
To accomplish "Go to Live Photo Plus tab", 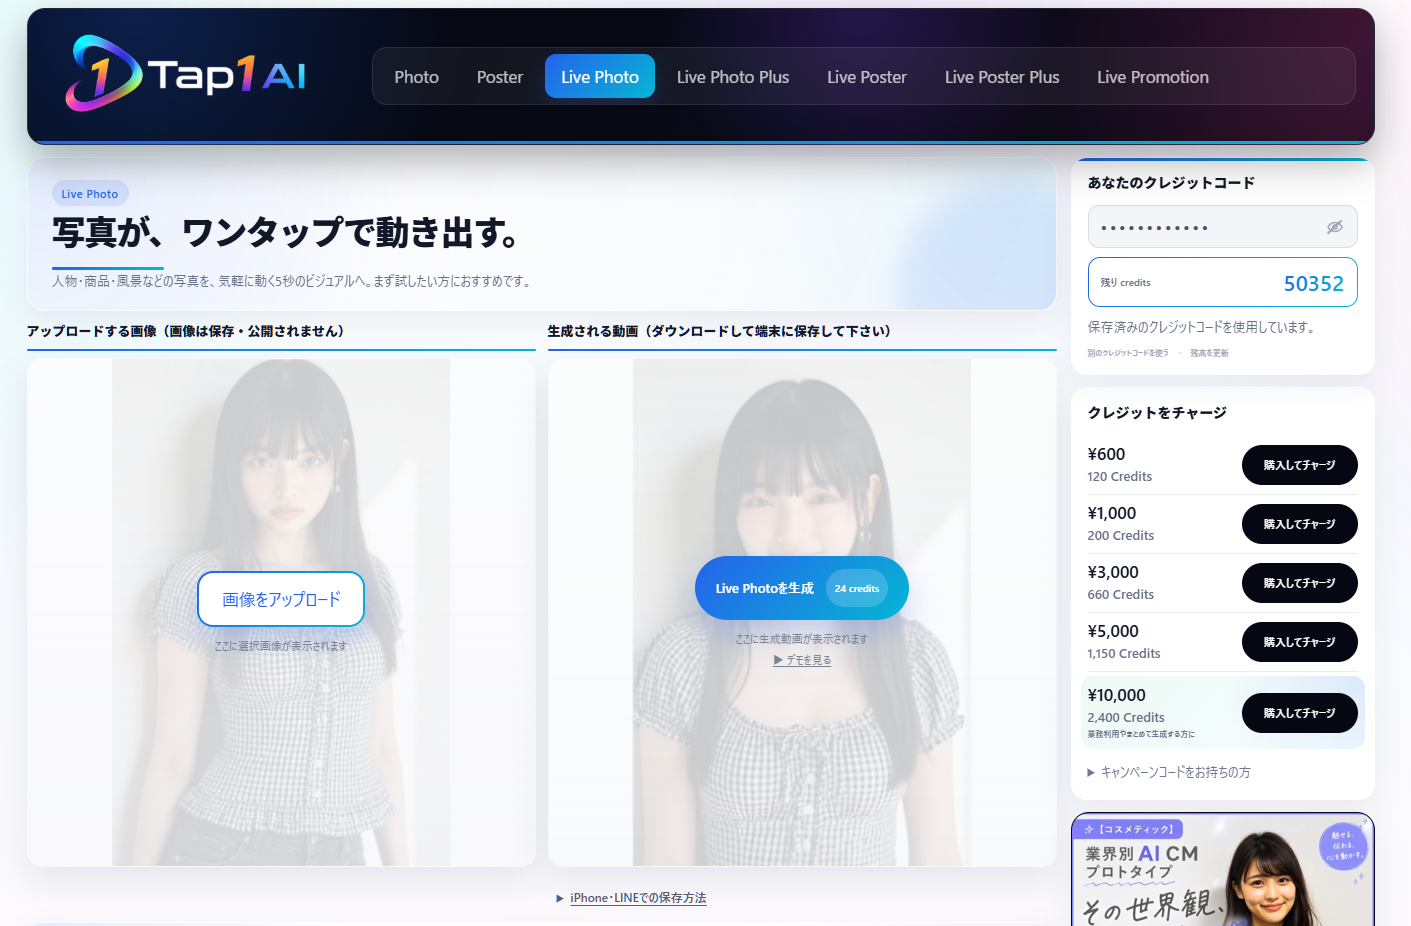I will pos(733,77).
